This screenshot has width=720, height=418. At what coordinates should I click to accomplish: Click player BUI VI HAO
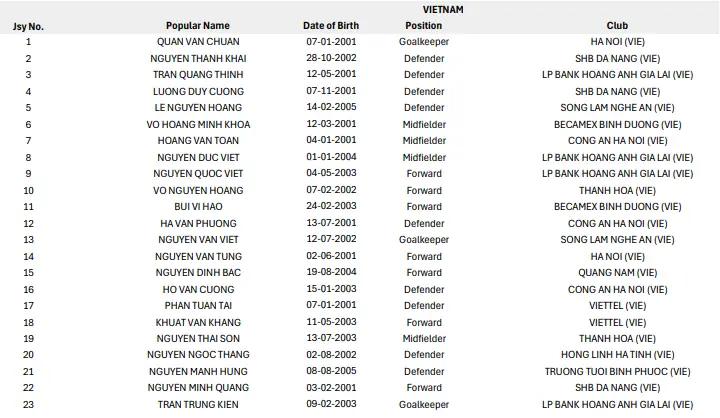tap(198, 207)
